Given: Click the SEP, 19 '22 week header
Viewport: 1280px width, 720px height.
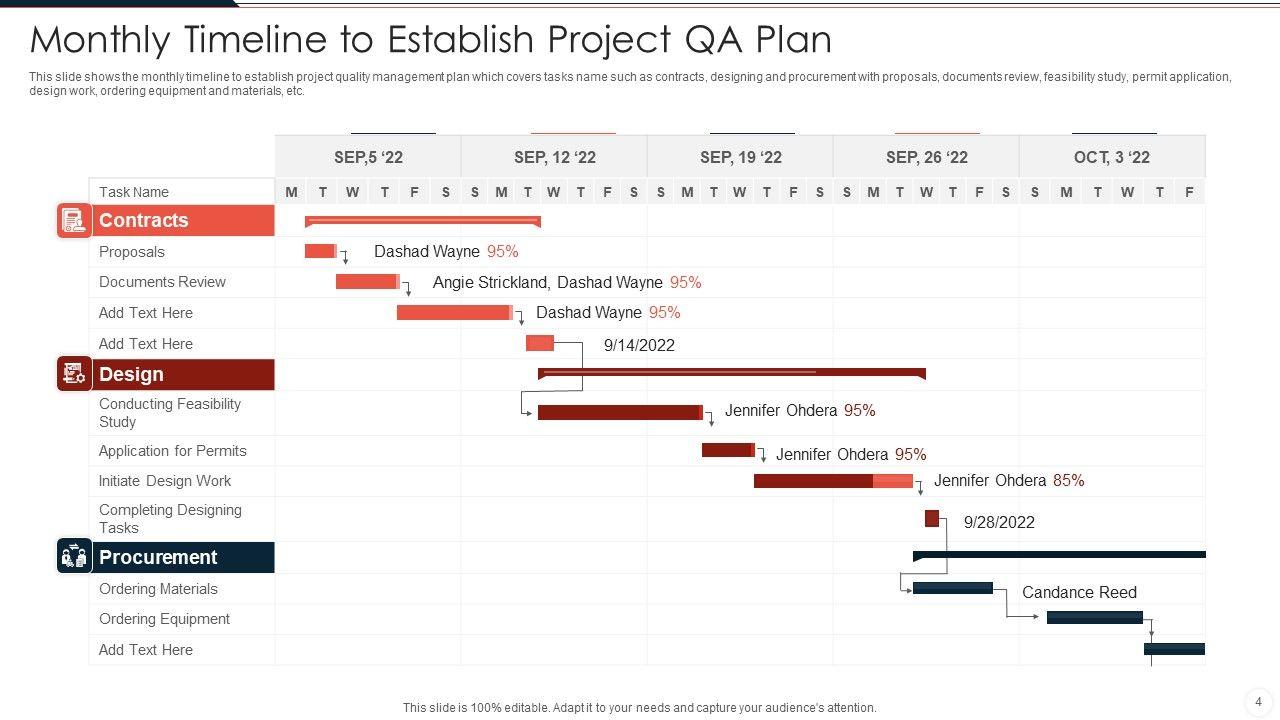Looking at the screenshot, I should point(740,157).
